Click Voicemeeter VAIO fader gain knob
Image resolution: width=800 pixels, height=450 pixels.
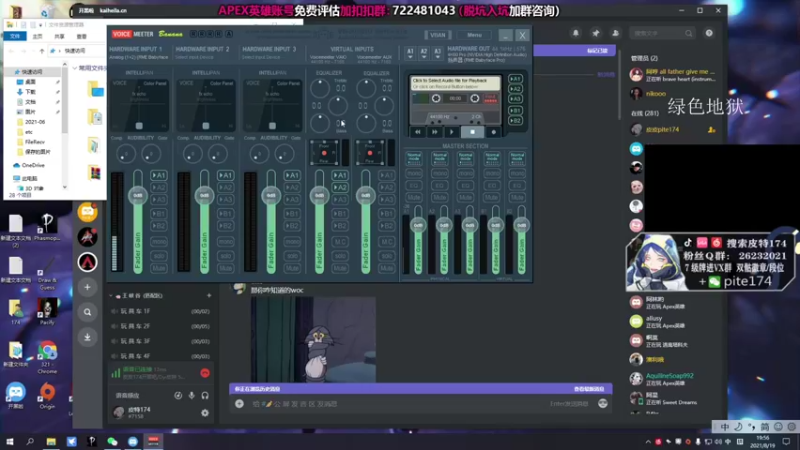coord(319,195)
